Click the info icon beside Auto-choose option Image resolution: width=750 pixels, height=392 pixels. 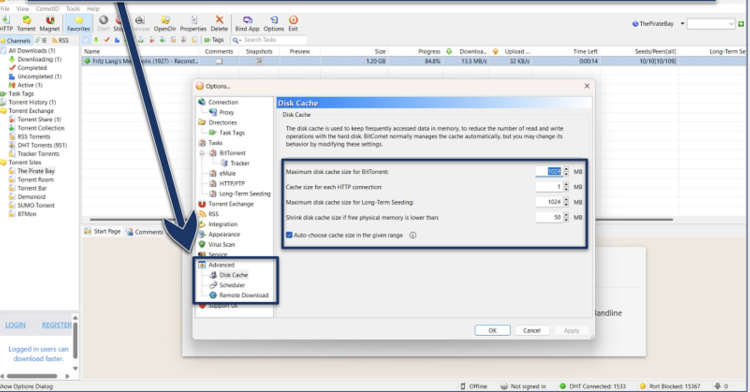point(413,235)
